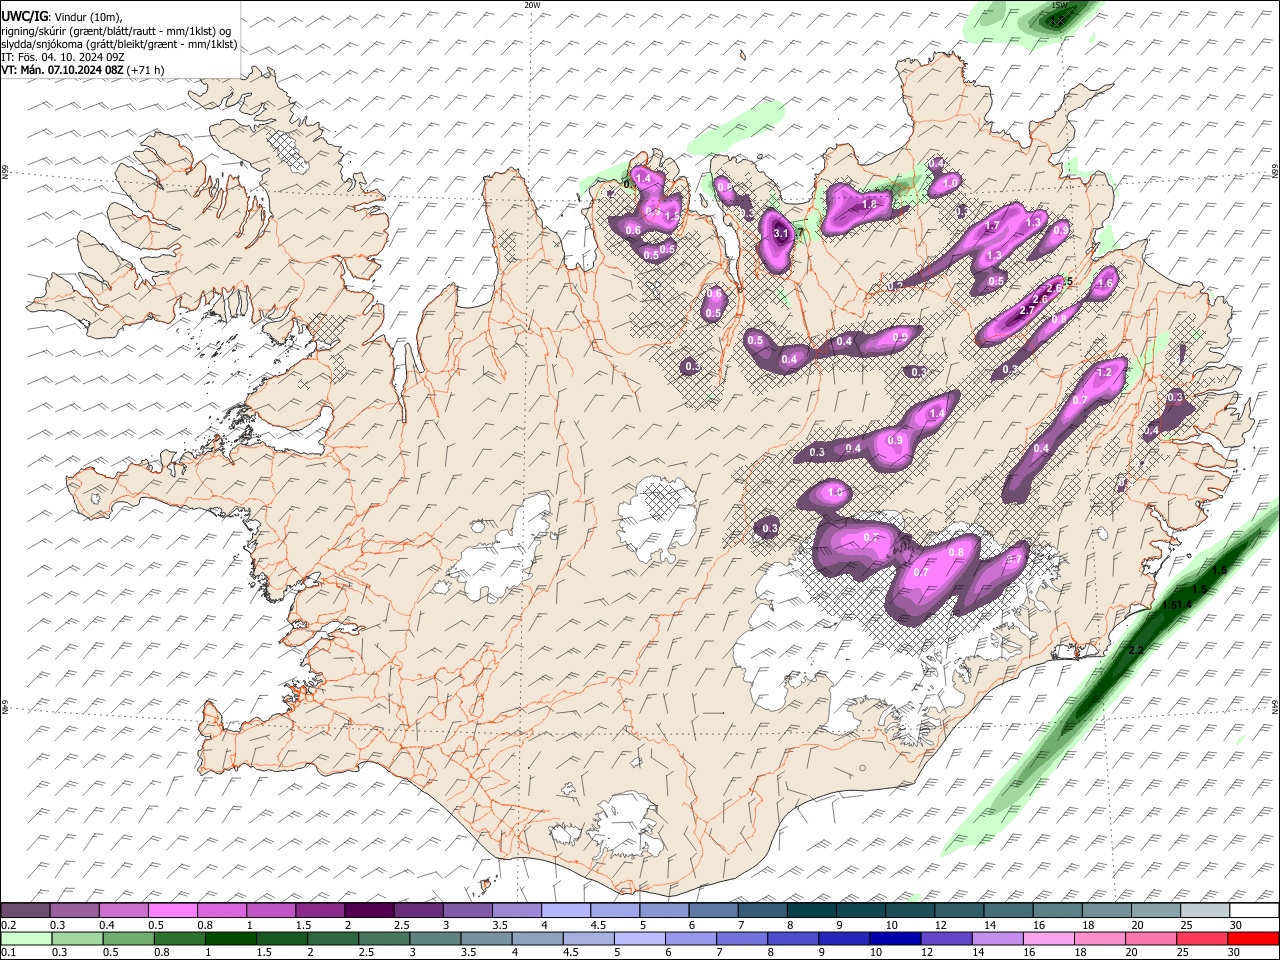The height and width of the screenshot is (960, 1280).
Task: Pick the darkest green 1 rain scale swatch
Action: click(230, 939)
